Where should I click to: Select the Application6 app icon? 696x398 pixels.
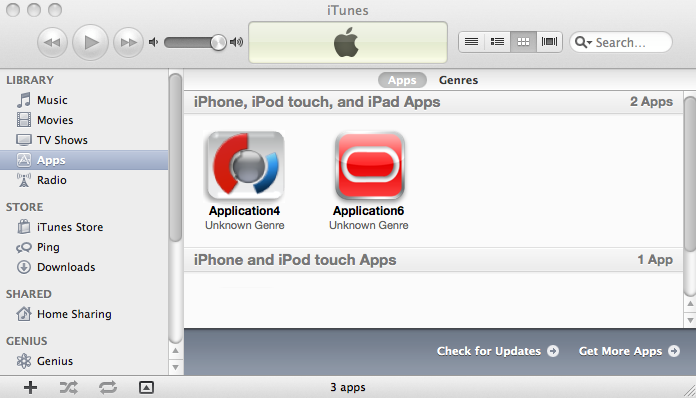coord(370,166)
